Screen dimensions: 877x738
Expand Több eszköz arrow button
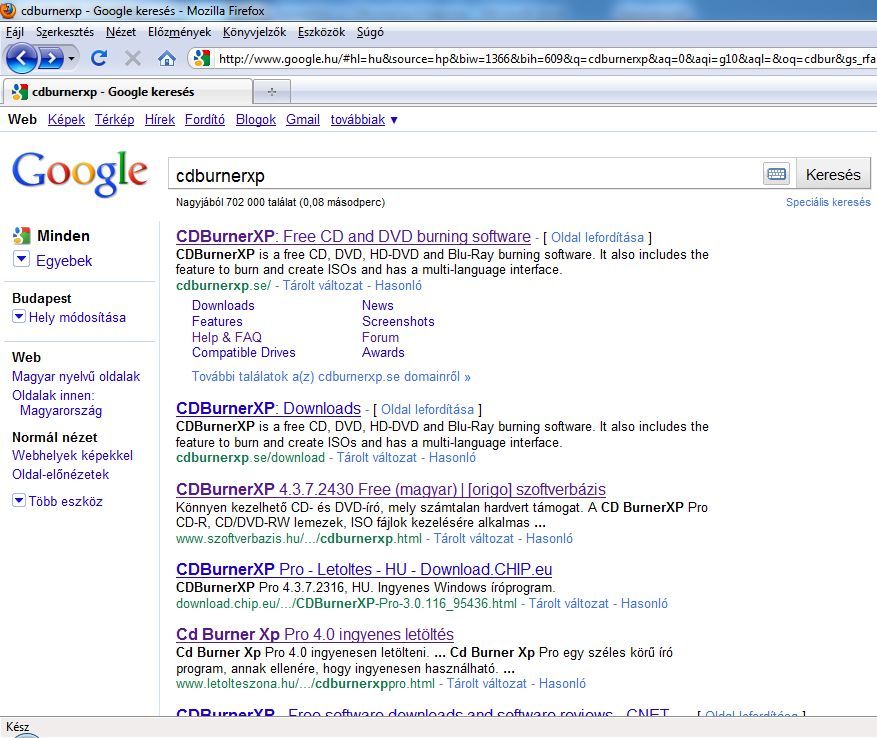click(19, 500)
